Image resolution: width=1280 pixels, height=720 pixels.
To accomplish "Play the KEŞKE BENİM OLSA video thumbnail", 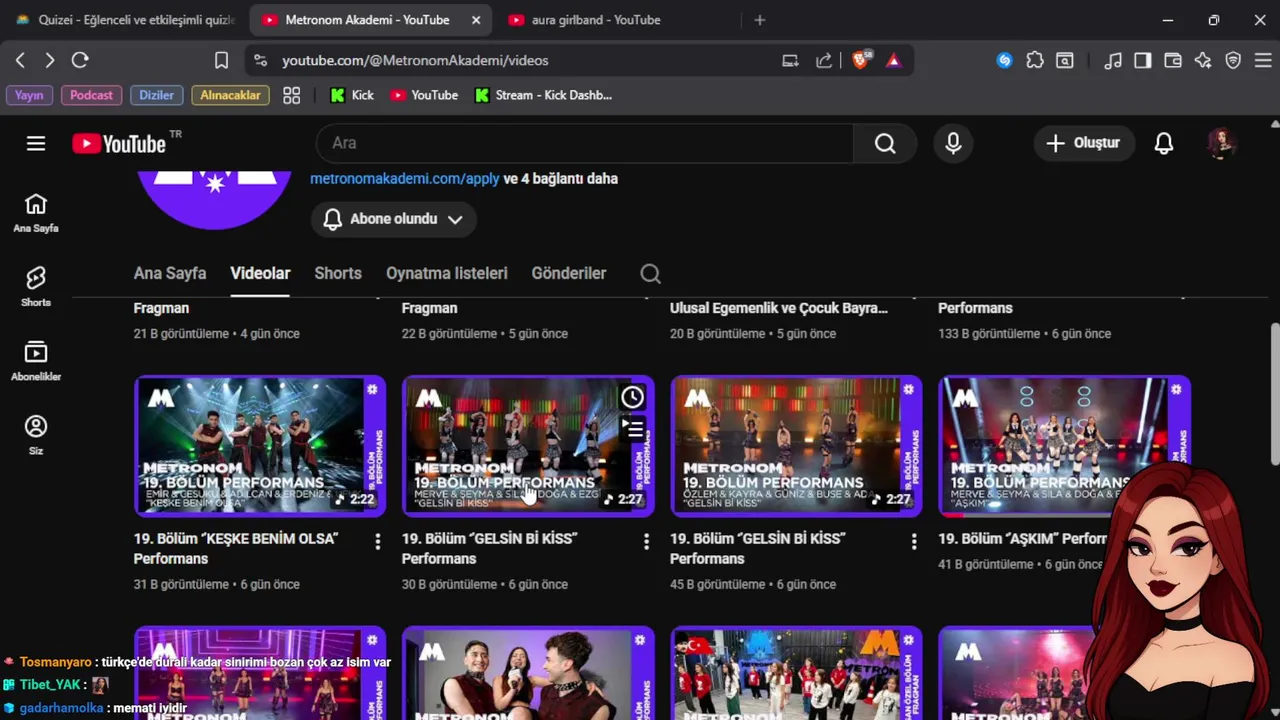I will [260, 445].
